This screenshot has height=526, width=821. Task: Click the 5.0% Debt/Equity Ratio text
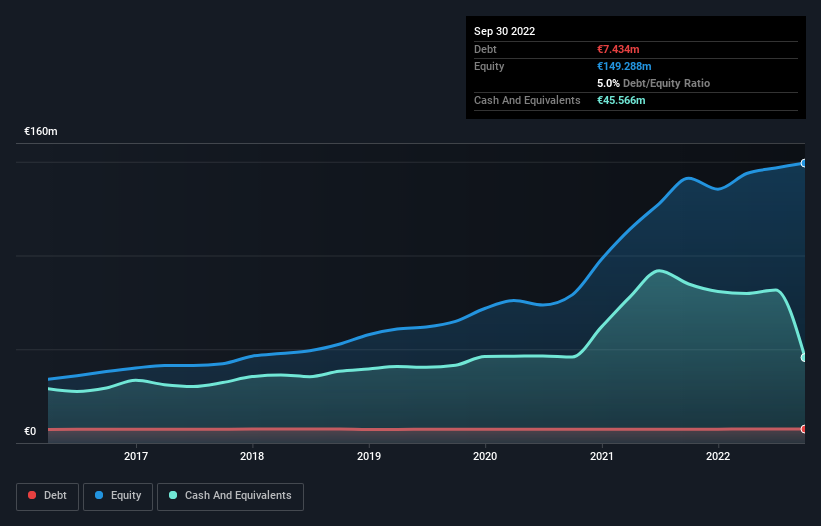click(653, 83)
